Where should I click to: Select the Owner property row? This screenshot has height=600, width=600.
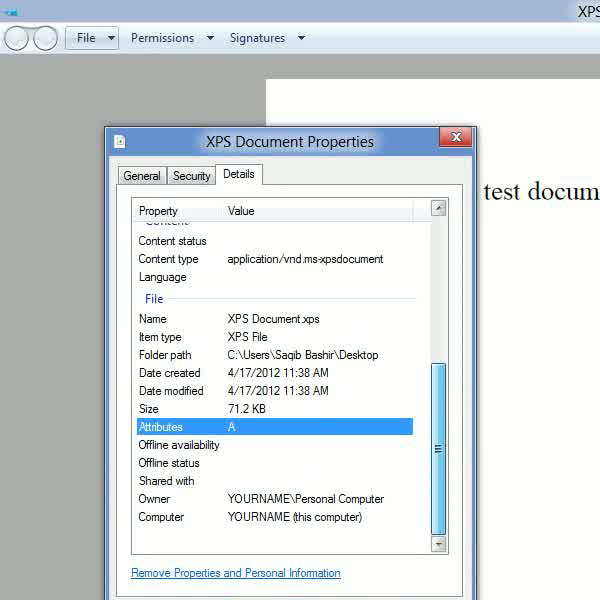275,499
